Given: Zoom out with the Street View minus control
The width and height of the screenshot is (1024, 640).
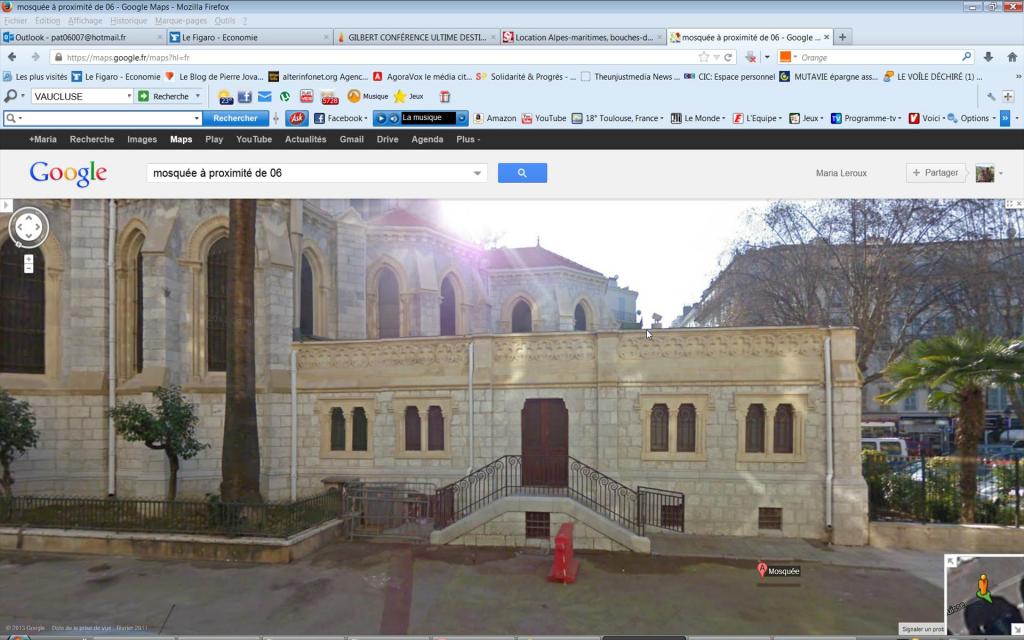Looking at the screenshot, I should 29,268.
